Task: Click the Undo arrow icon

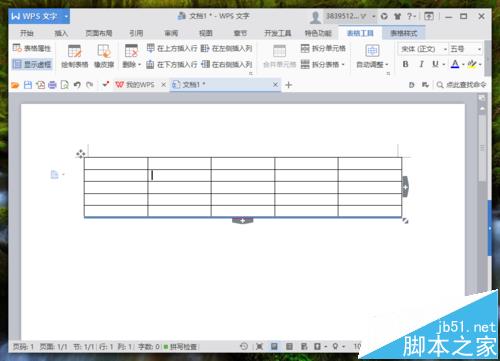Action: (77, 85)
